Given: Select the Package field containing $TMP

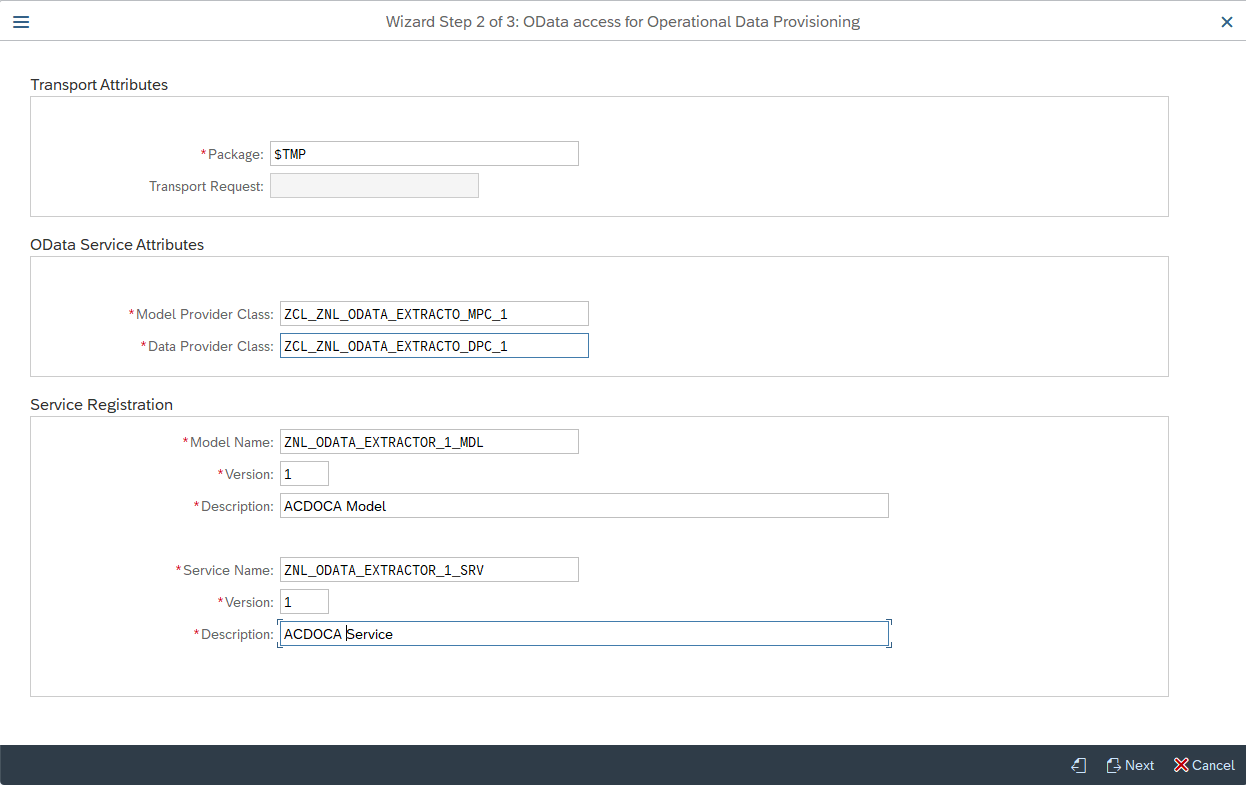Looking at the screenshot, I should 424,153.
